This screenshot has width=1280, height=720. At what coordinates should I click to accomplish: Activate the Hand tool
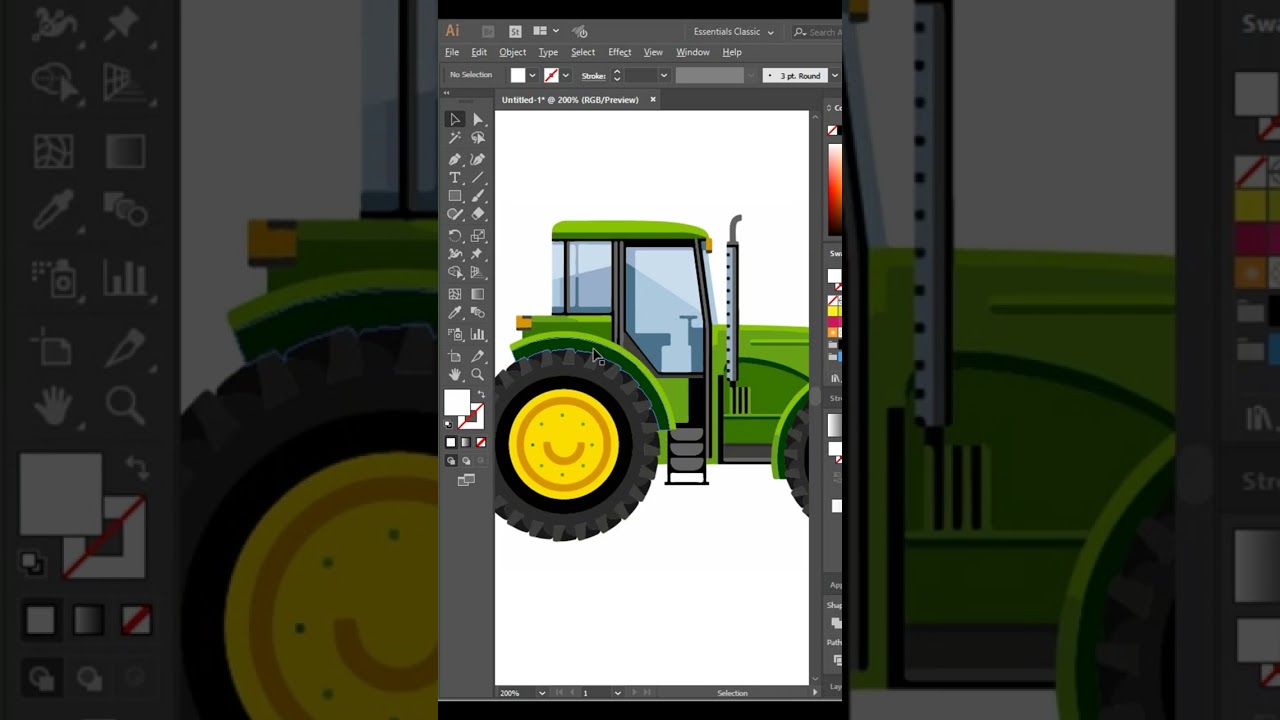pyautogui.click(x=455, y=375)
